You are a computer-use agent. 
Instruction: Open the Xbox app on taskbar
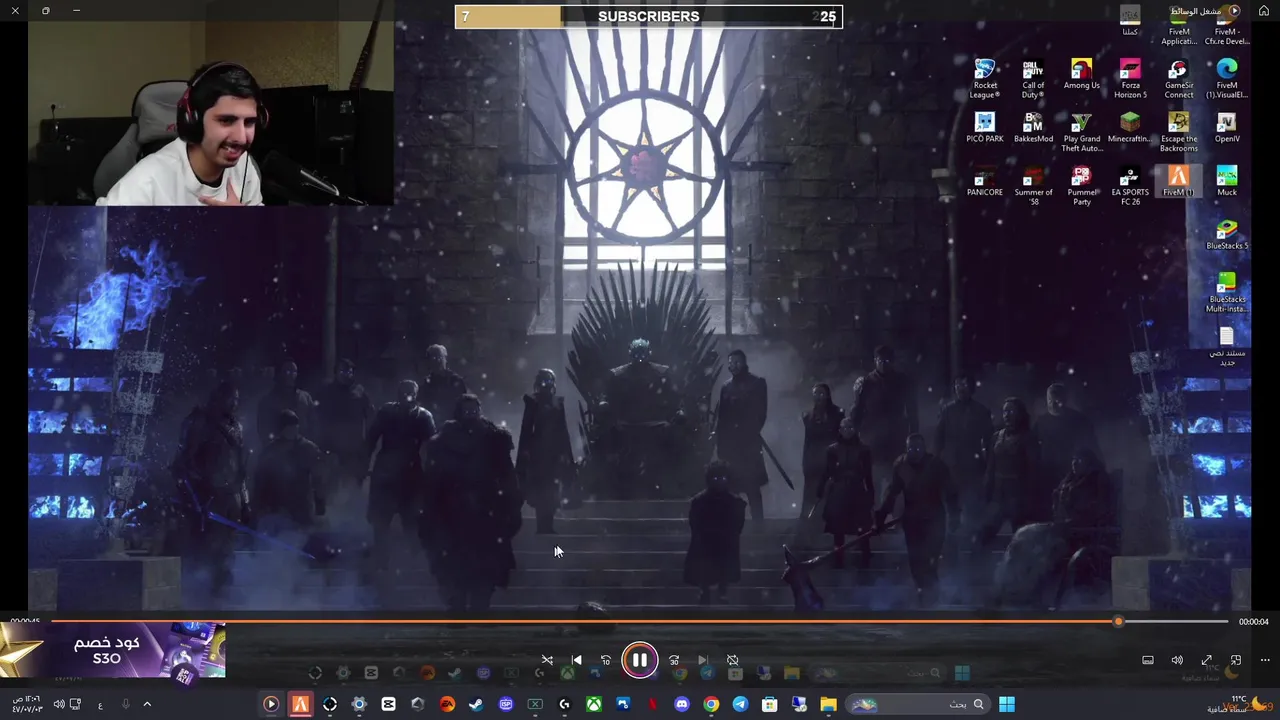[x=594, y=704]
